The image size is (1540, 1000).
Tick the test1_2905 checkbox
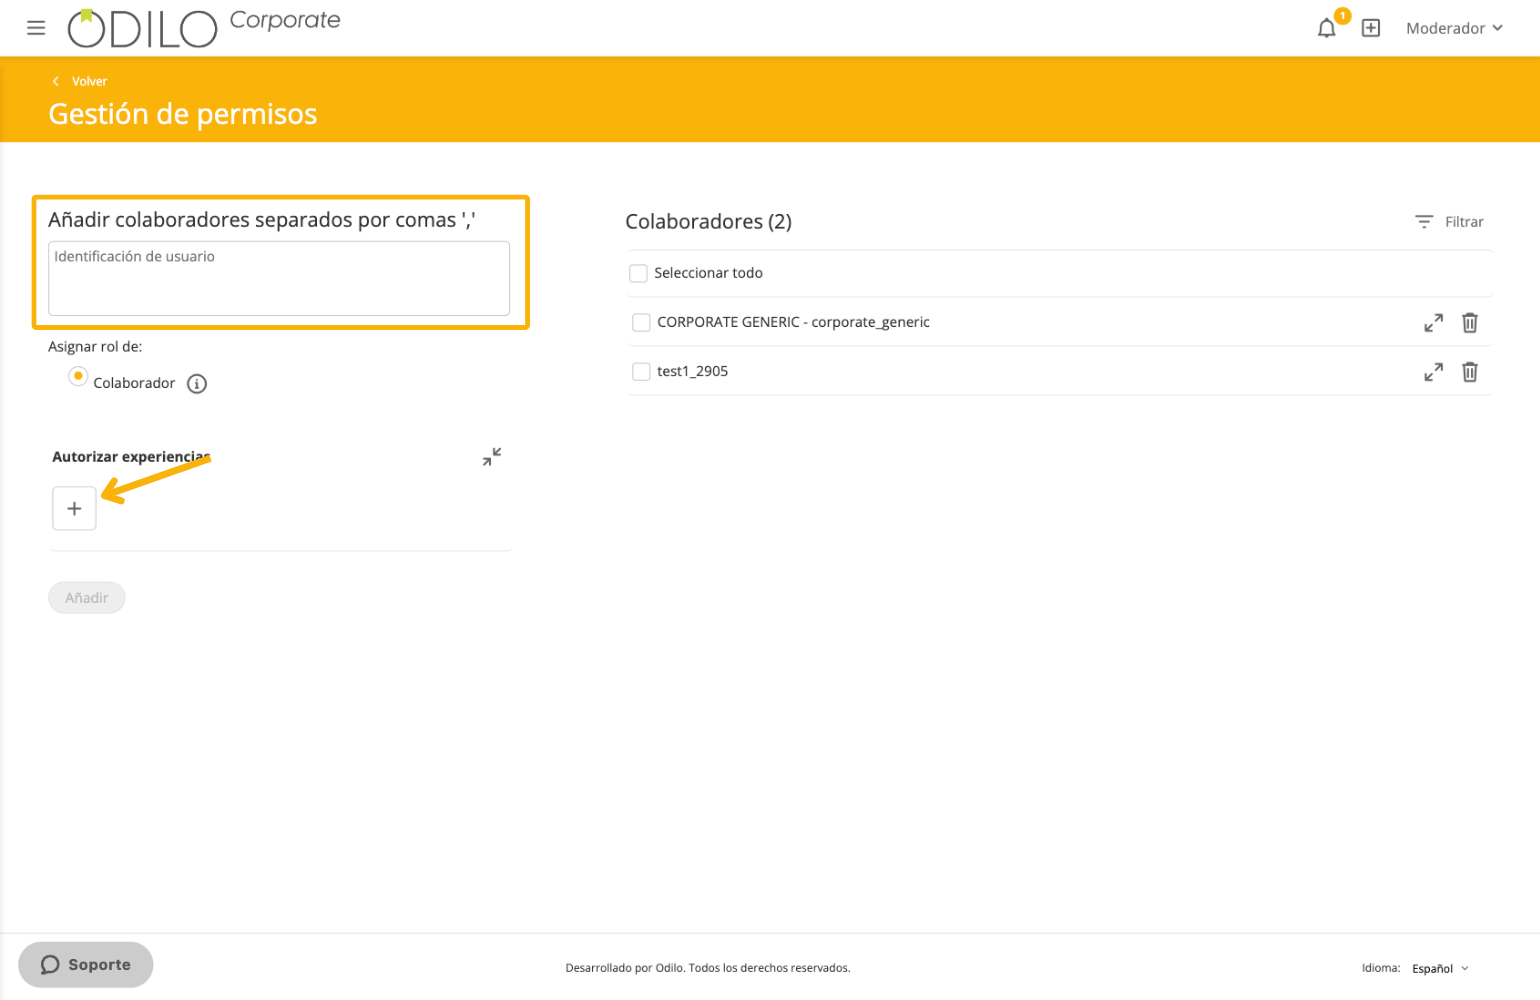641,371
